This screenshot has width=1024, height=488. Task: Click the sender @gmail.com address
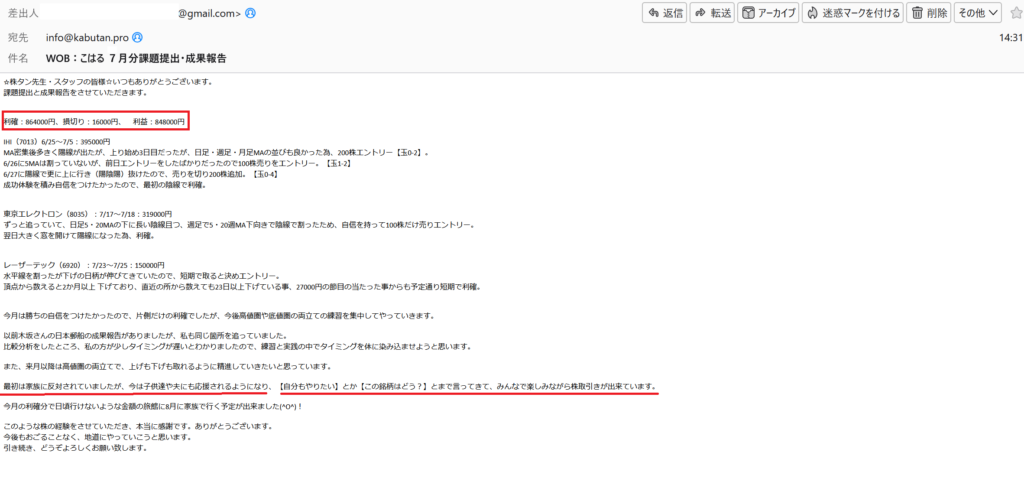point(210,13)
